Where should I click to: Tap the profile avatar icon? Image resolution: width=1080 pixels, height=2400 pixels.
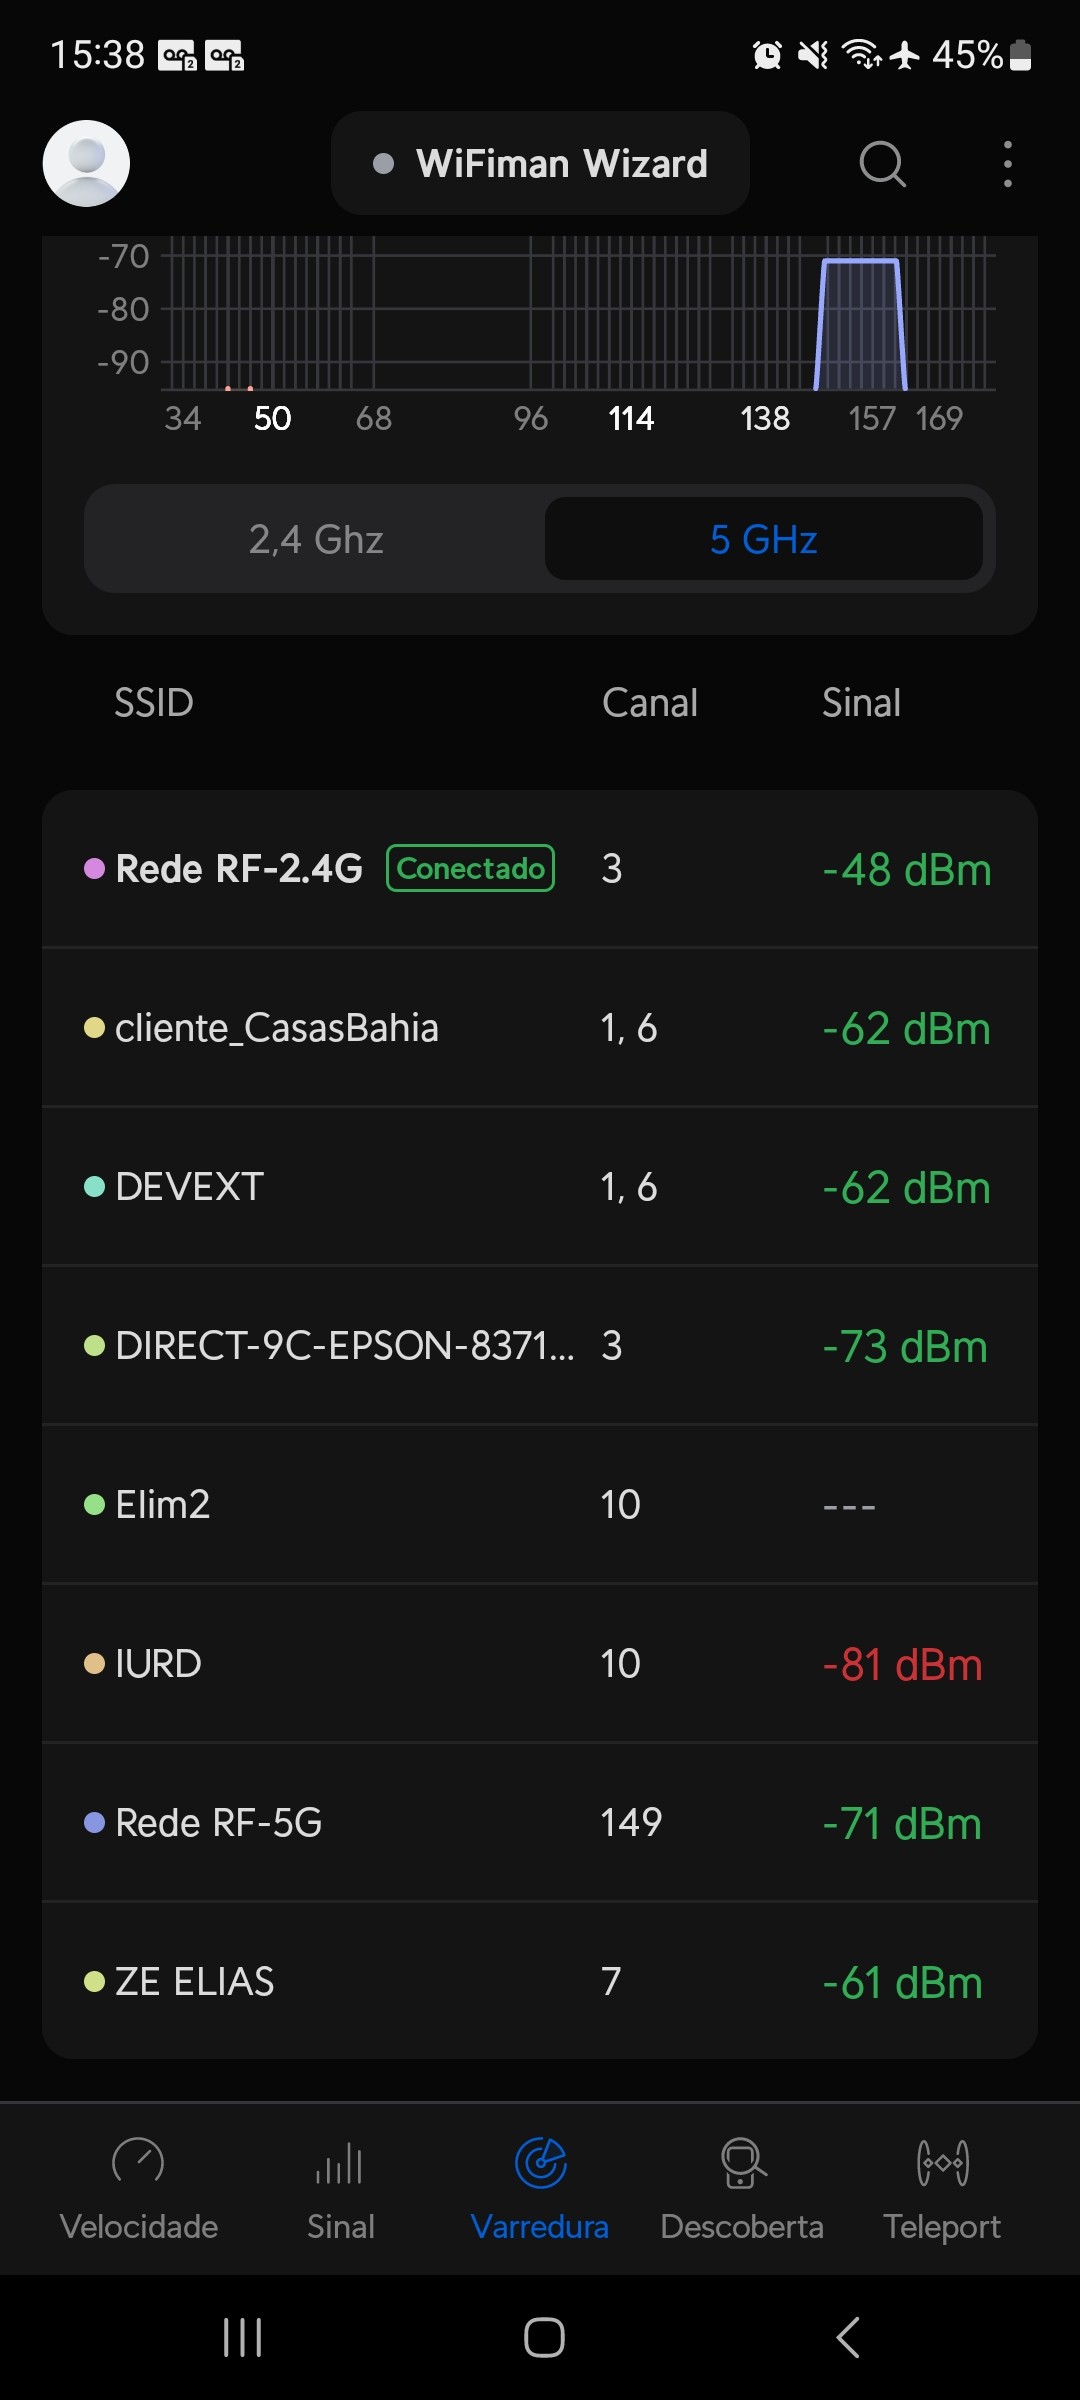pos(86,164)
